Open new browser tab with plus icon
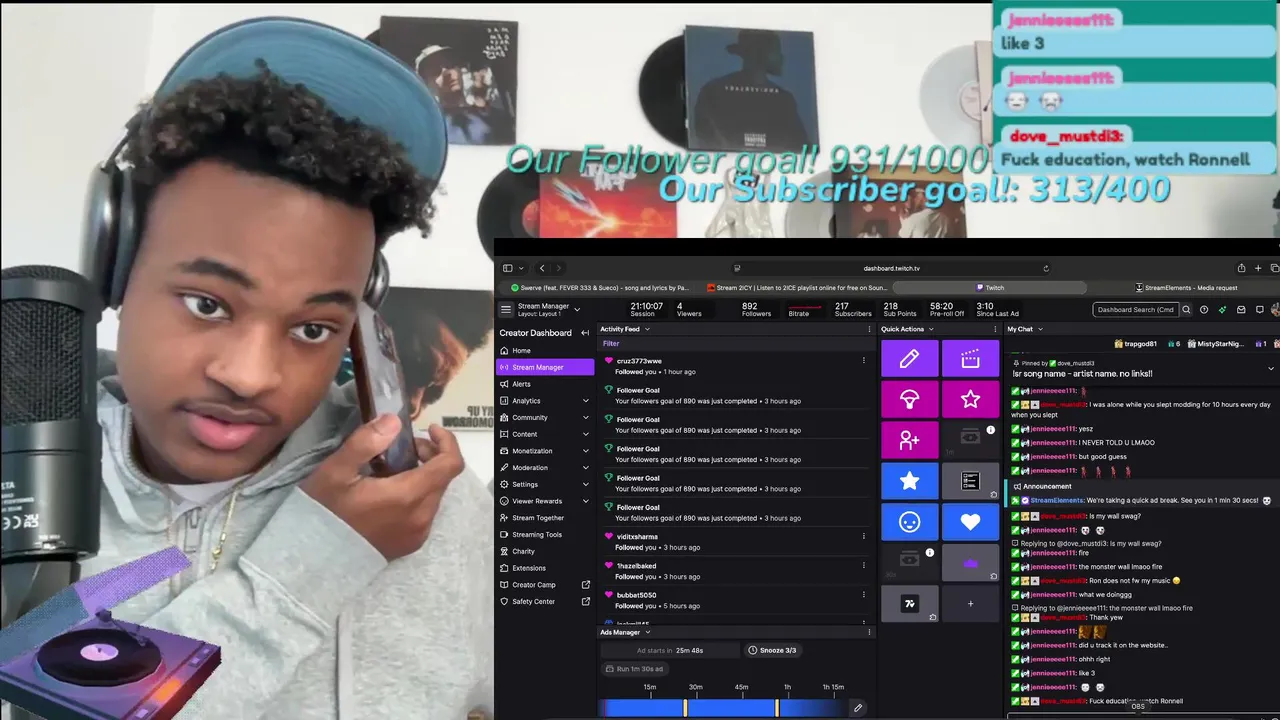1280x720 pixels. (x=1258, y=268)
